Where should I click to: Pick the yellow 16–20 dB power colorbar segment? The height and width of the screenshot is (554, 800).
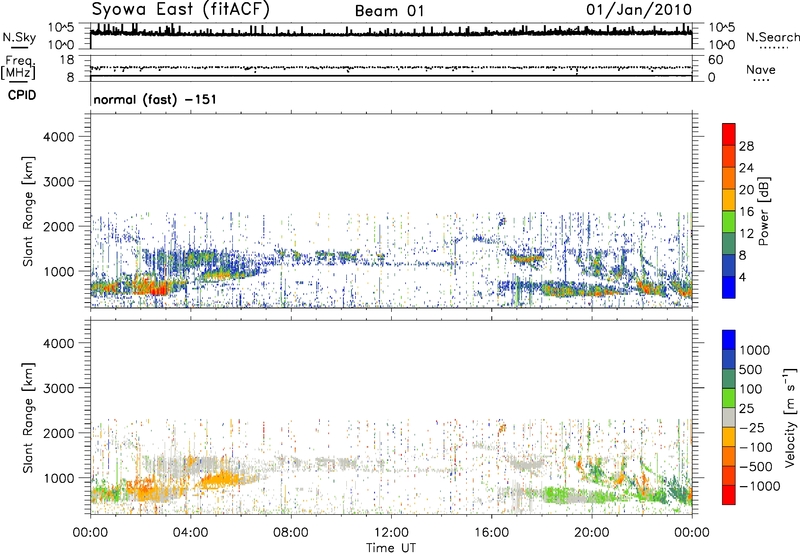pos(729,200)
